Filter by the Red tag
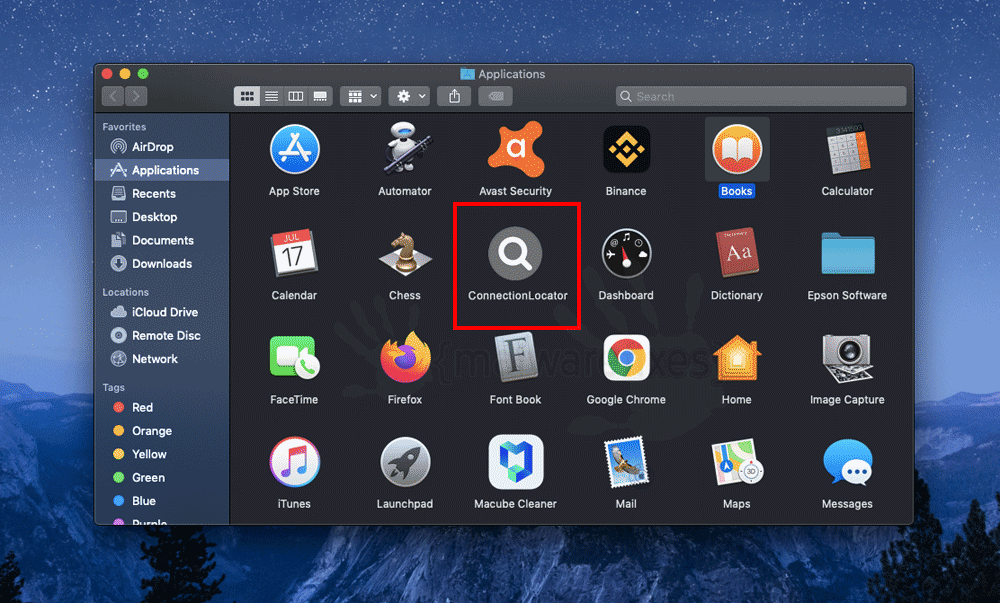The image size is (1000, 603). [x=162, y=407]
